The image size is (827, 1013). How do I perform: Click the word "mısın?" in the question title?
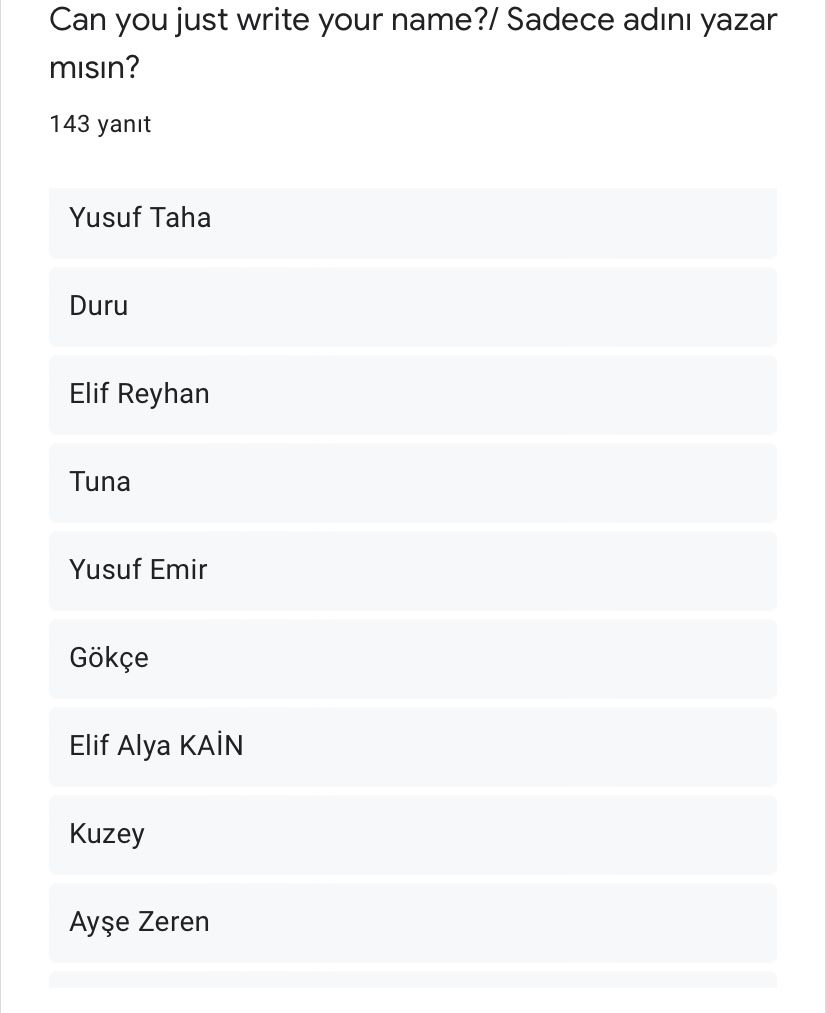point(93,68)
